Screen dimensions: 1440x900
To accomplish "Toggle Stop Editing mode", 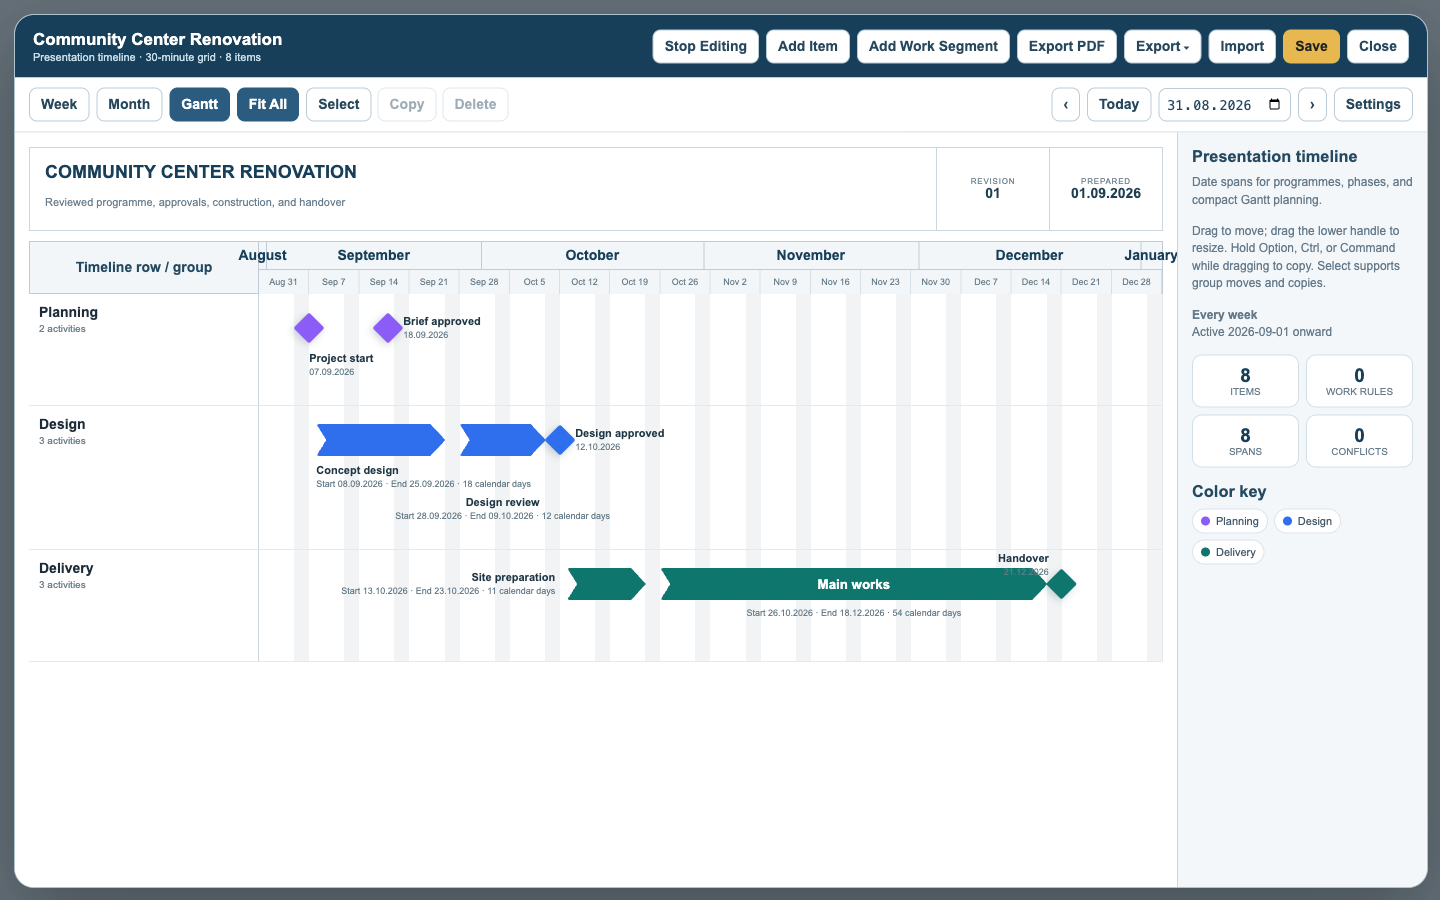I will [x=706, y=47].
